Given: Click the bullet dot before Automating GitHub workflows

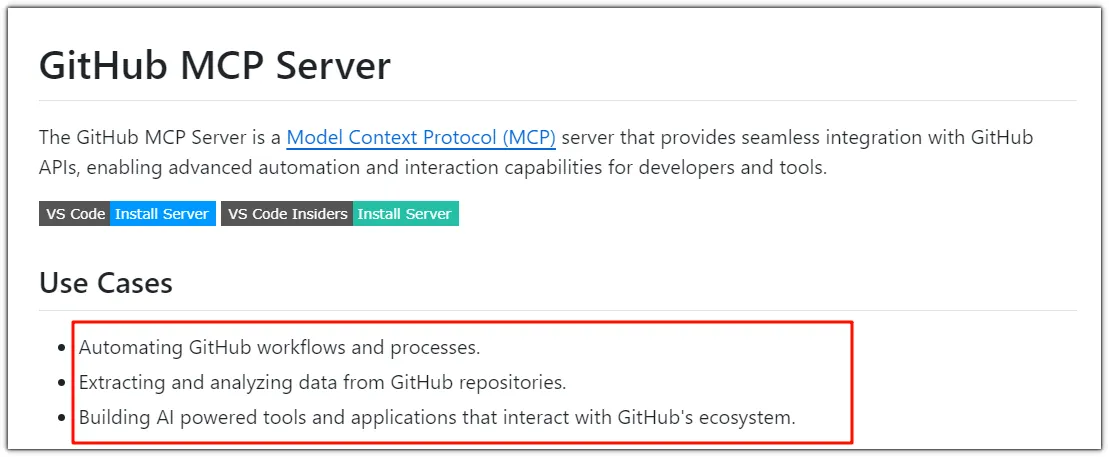Looking at the screenshot, I should coord(62,349).
